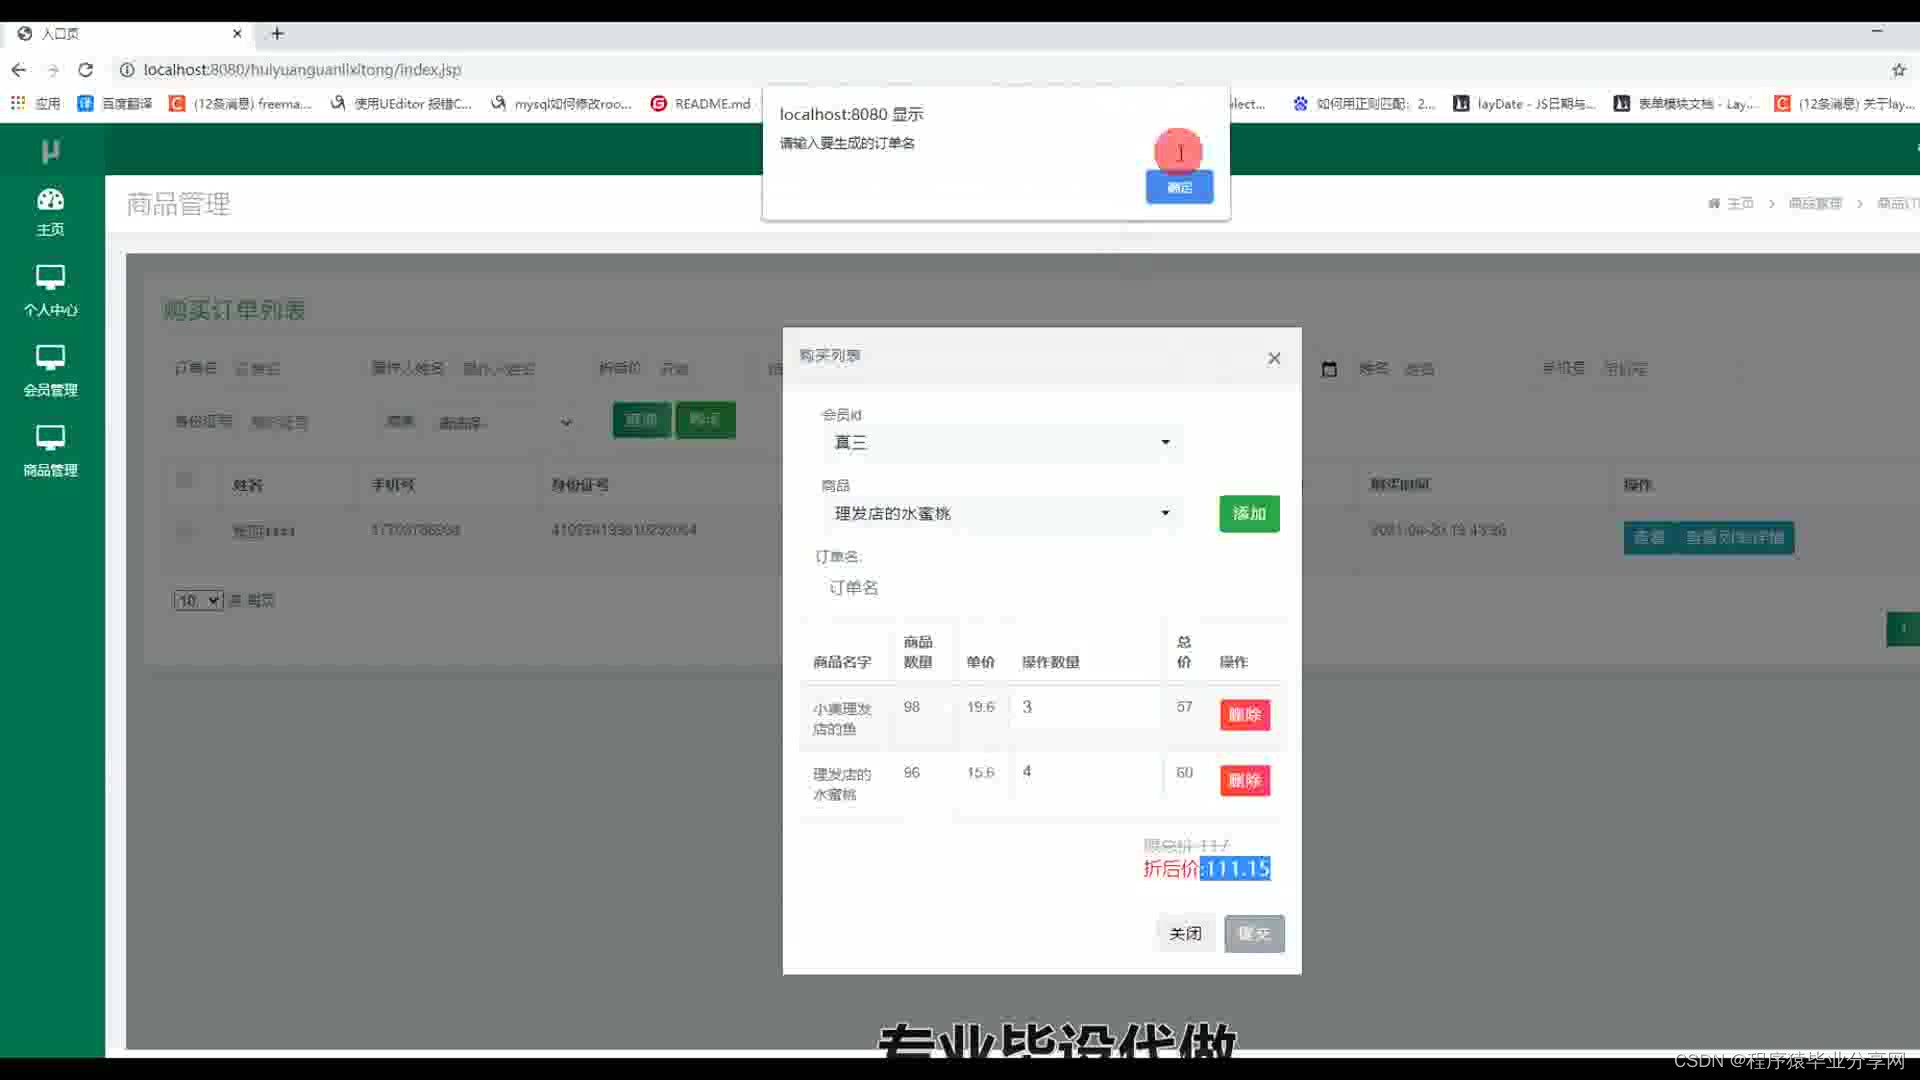Reload the page with browser refresh icon

(x=86, y=70)
